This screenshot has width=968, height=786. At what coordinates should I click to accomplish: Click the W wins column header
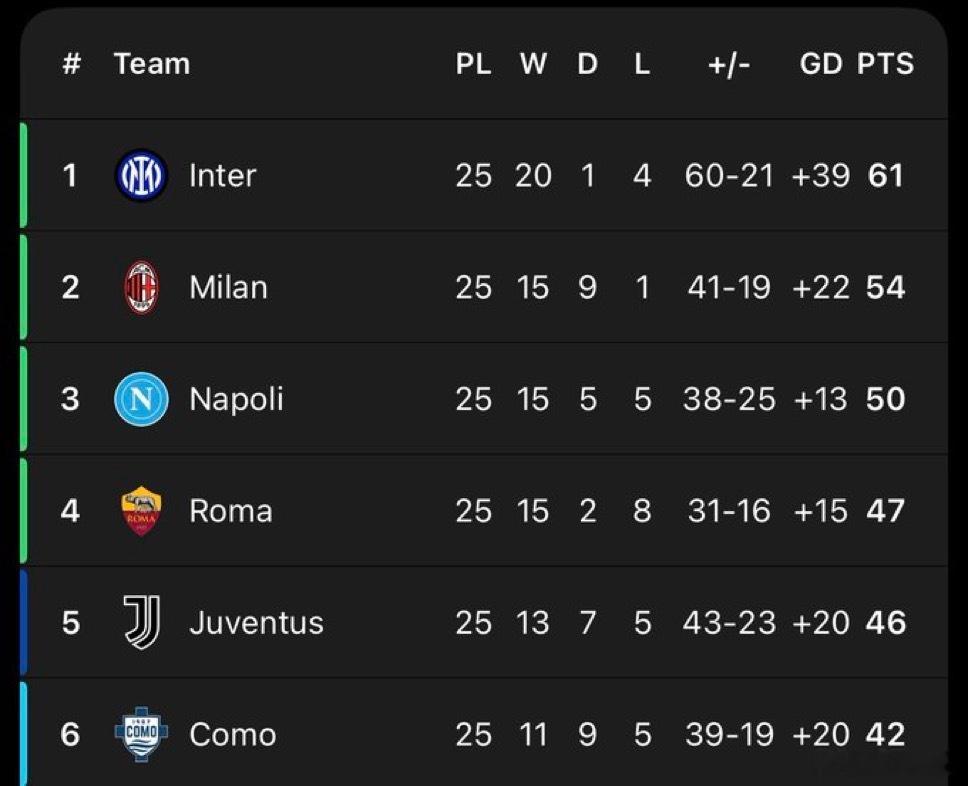tap(533, 64)
